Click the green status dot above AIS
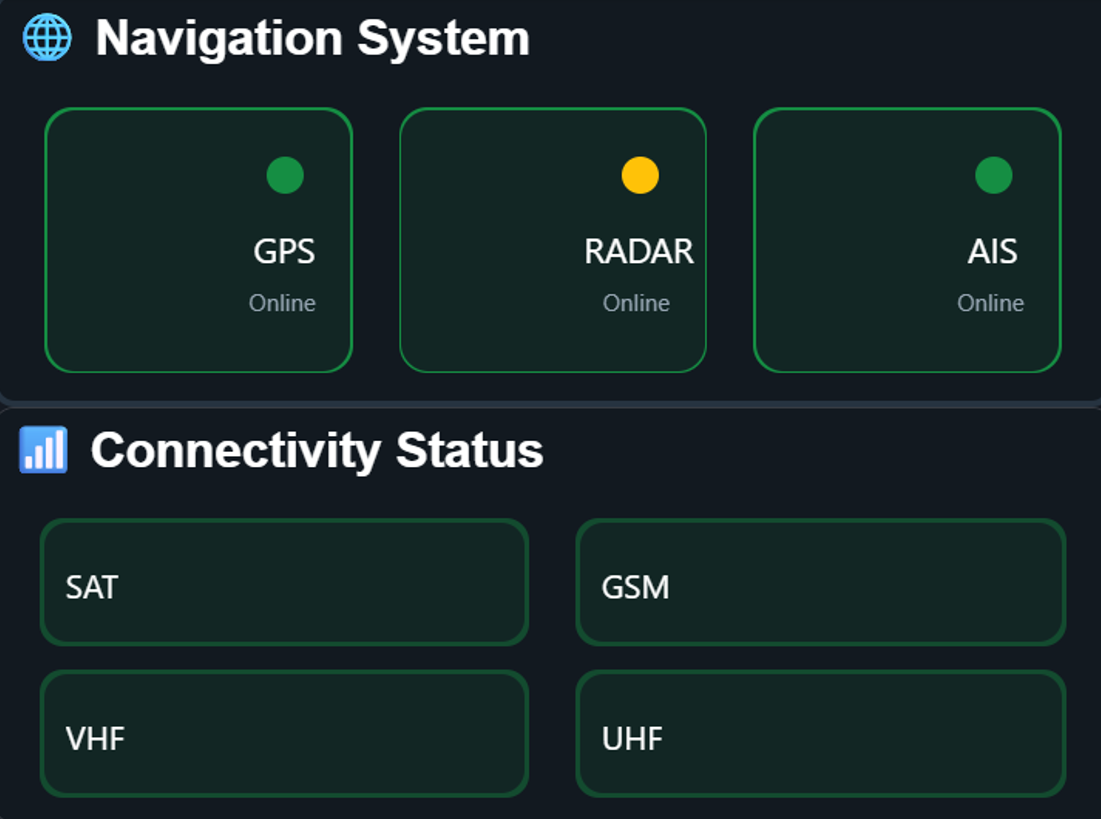1101x819 pixels. [993, 175]
